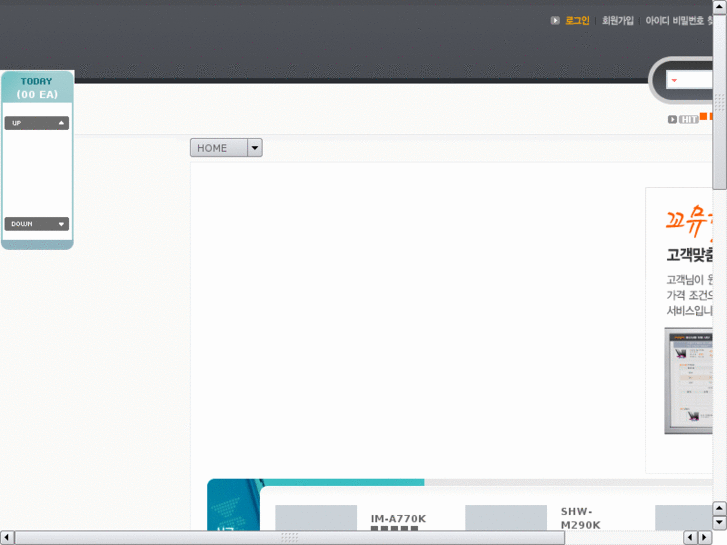Click the left arrow beside the horizontal scrollbar's right arrow
Screen dimensions: 727x545
[690, 538]
